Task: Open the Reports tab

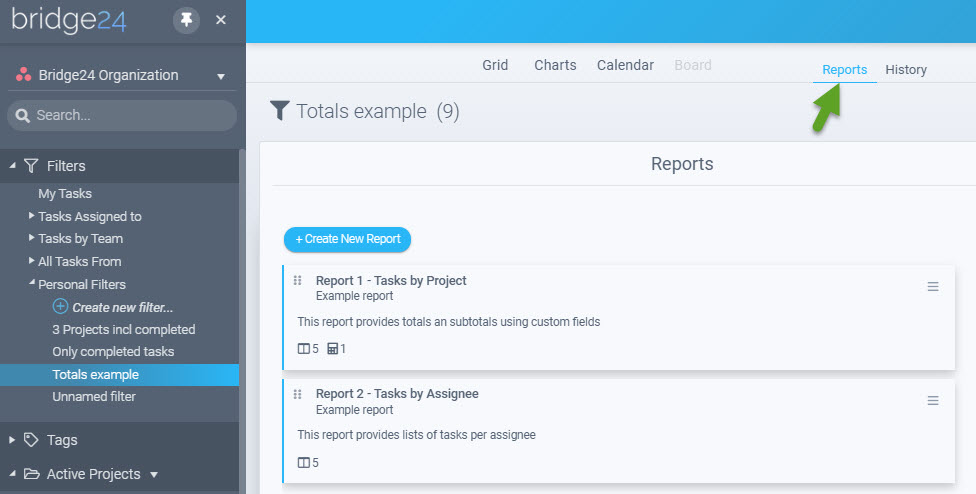Action: [x=845, y=70]
